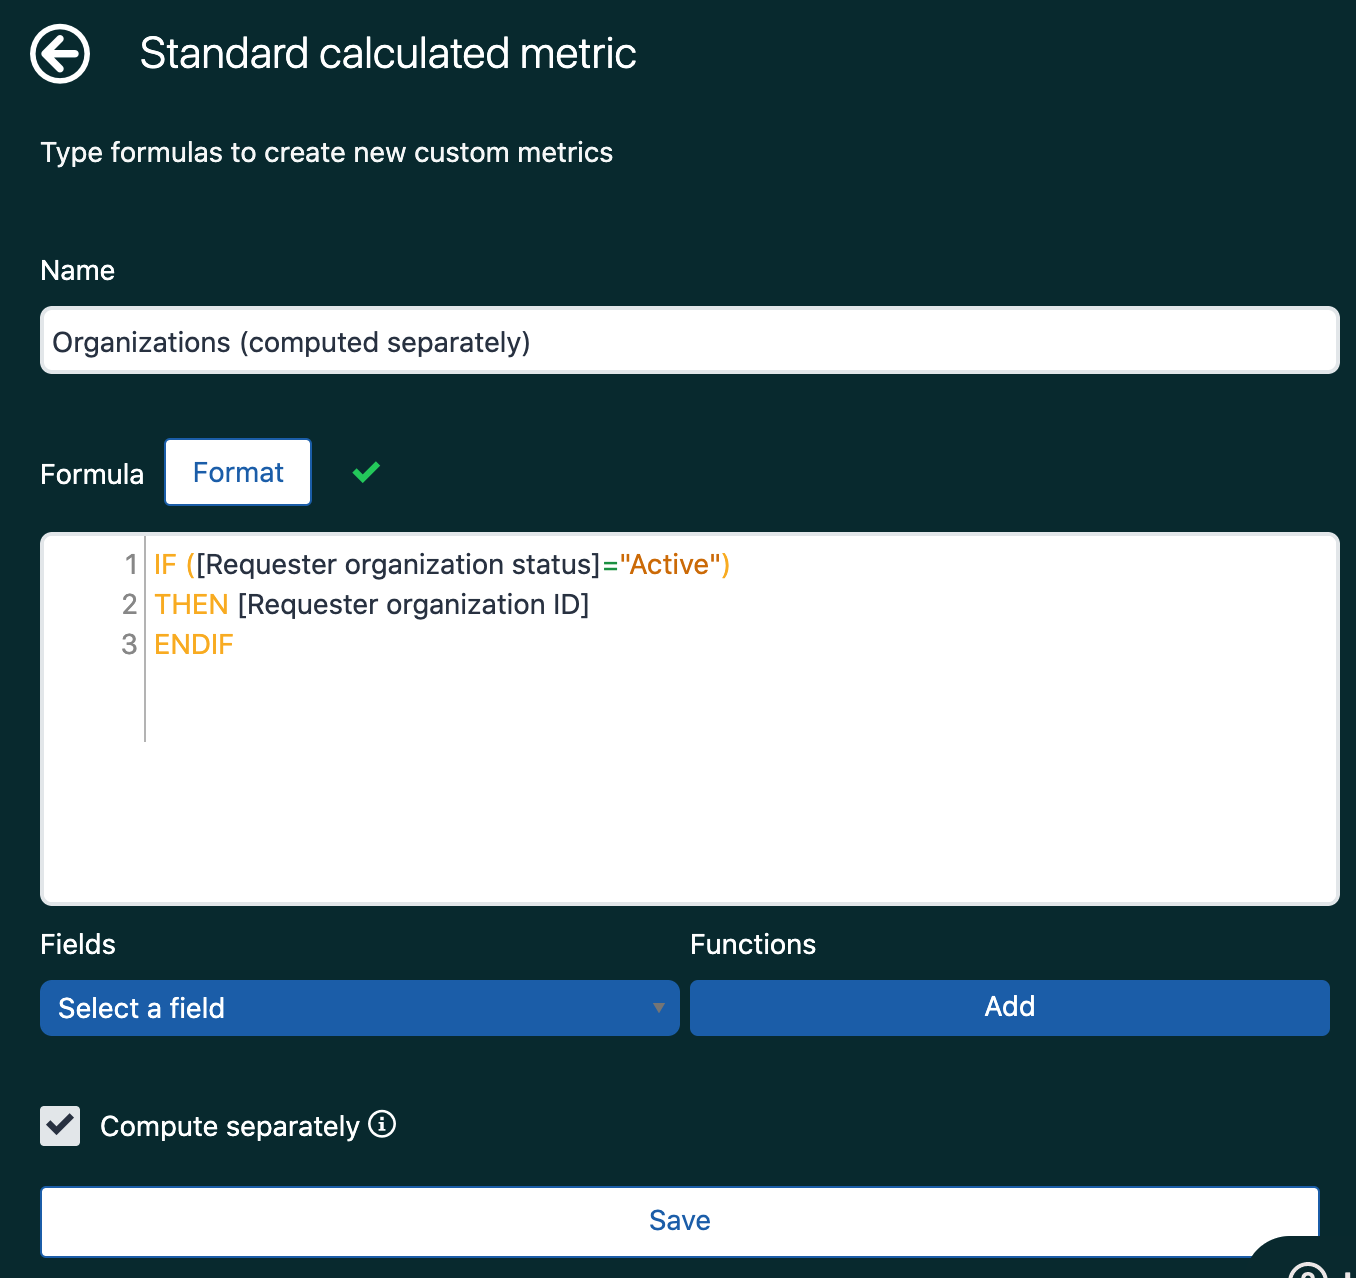Click the Compute separately label
The width and height of the screenshot is (1356, 1278).
[x=230, y=1127]
